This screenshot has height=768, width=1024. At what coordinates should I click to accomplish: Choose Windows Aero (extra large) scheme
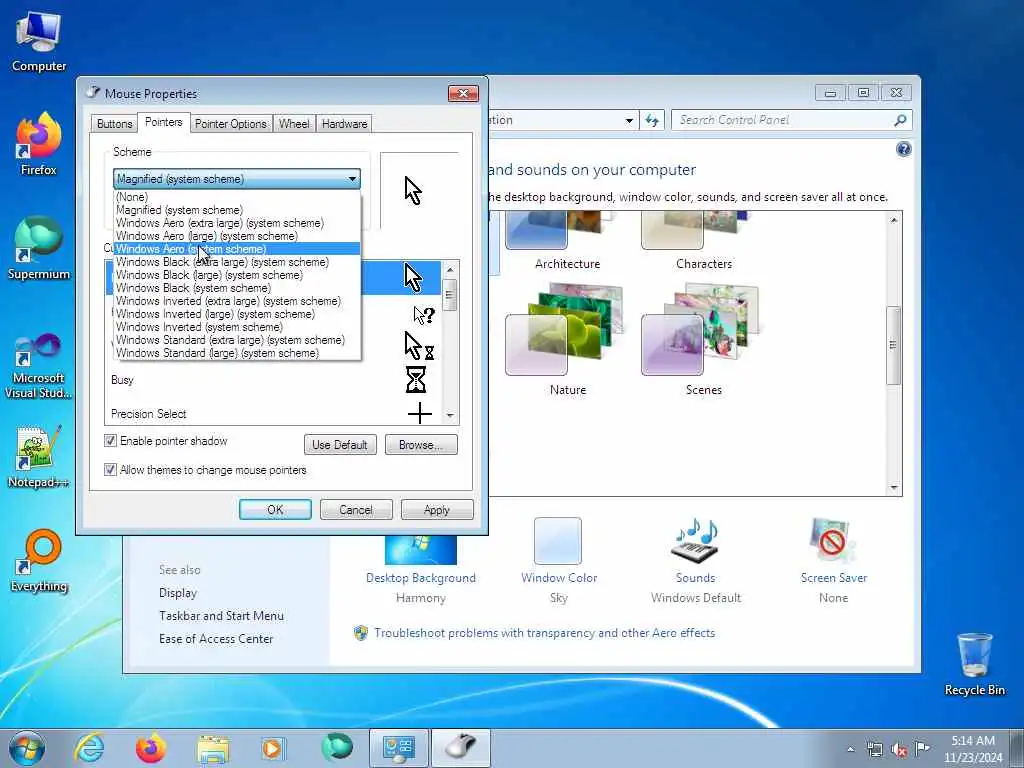pos(236,223)
